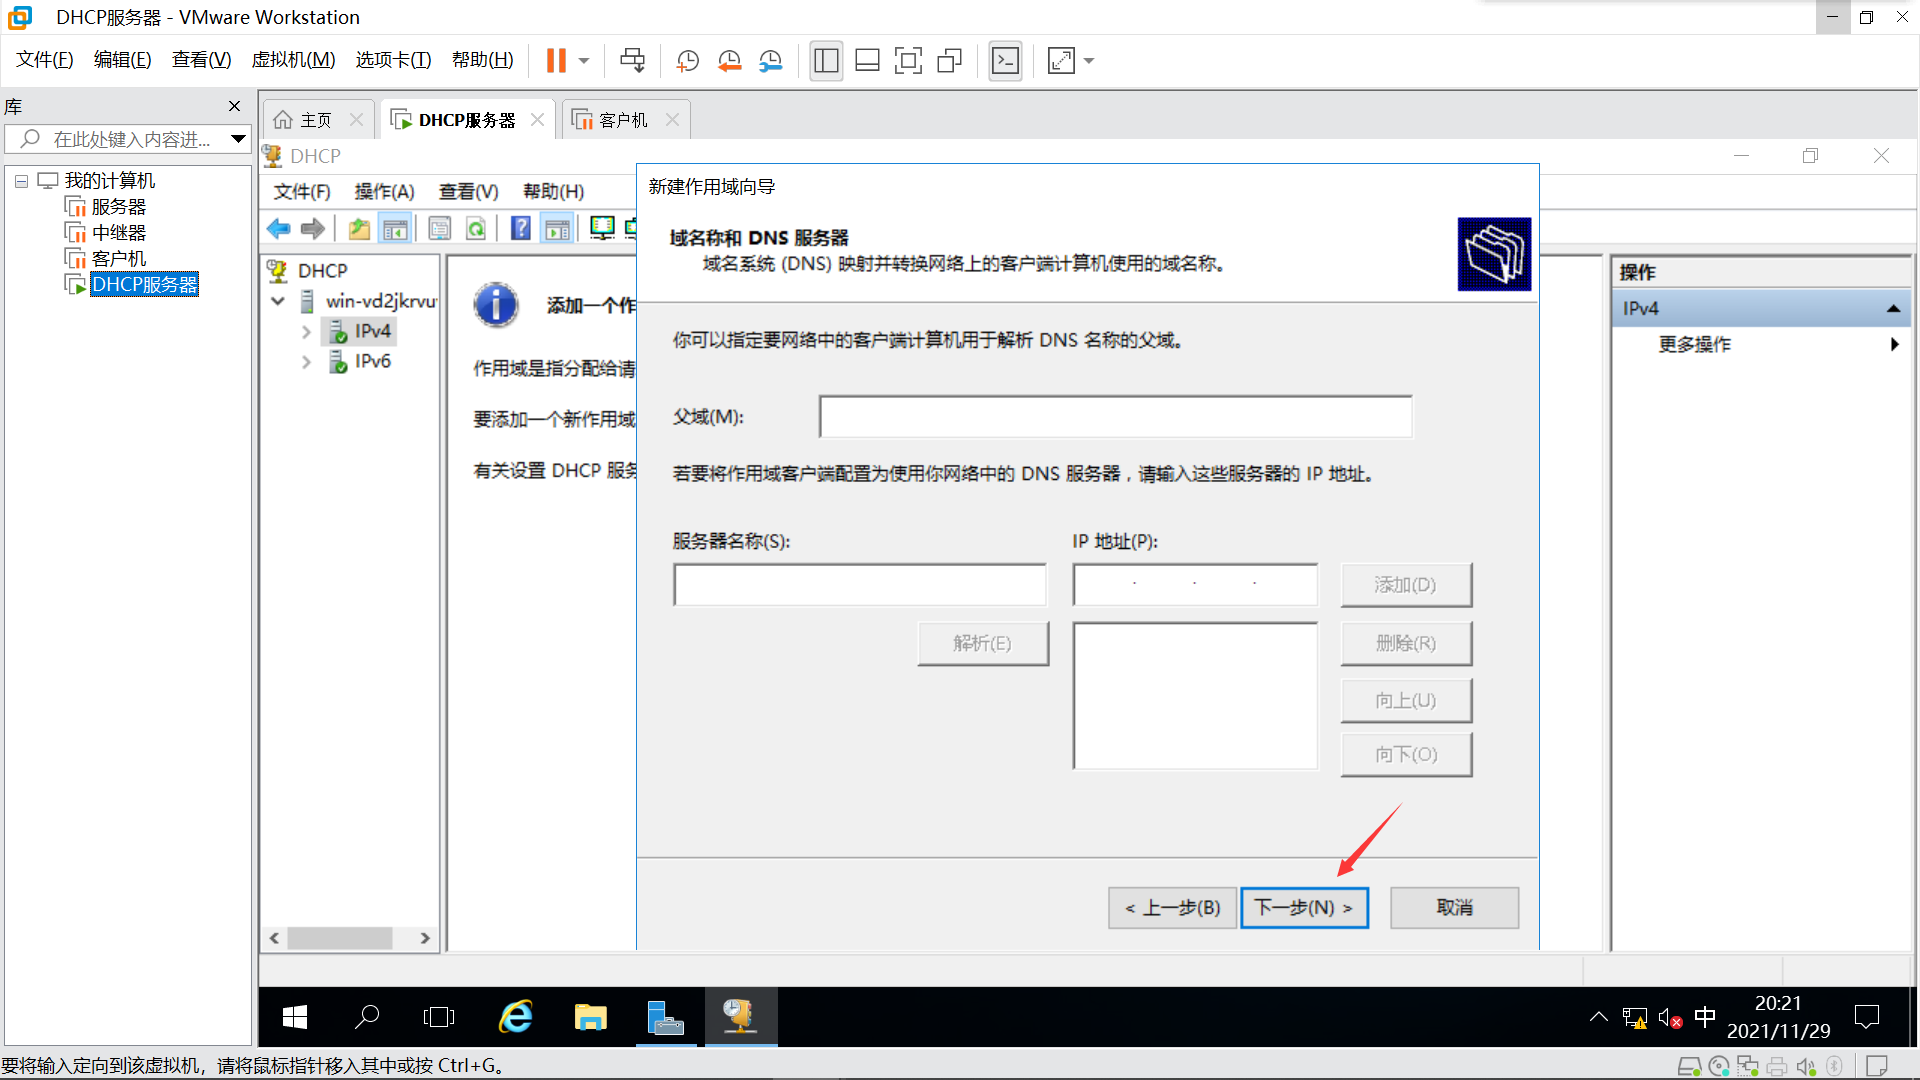Open the 虚拟机(M) menu

click(293, 60)
